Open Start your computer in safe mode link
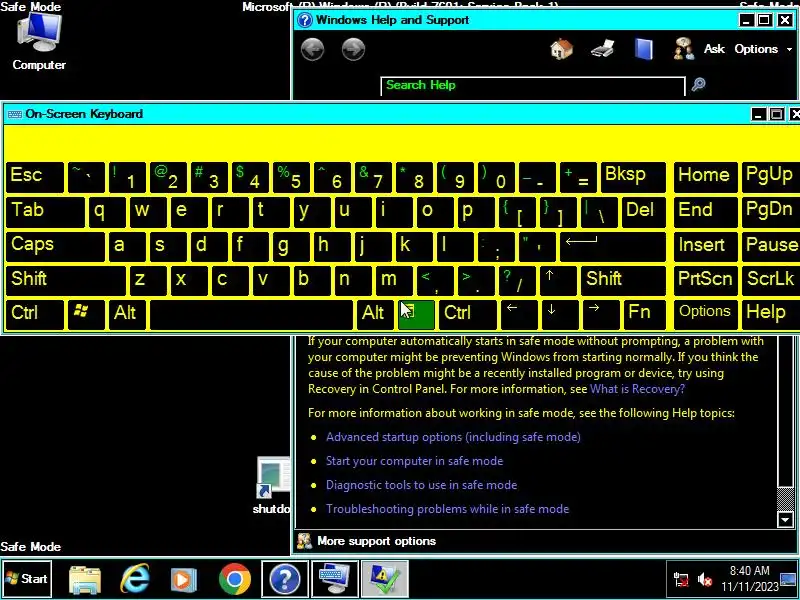This screenshot has width=800, height=600. coord(414,461)
